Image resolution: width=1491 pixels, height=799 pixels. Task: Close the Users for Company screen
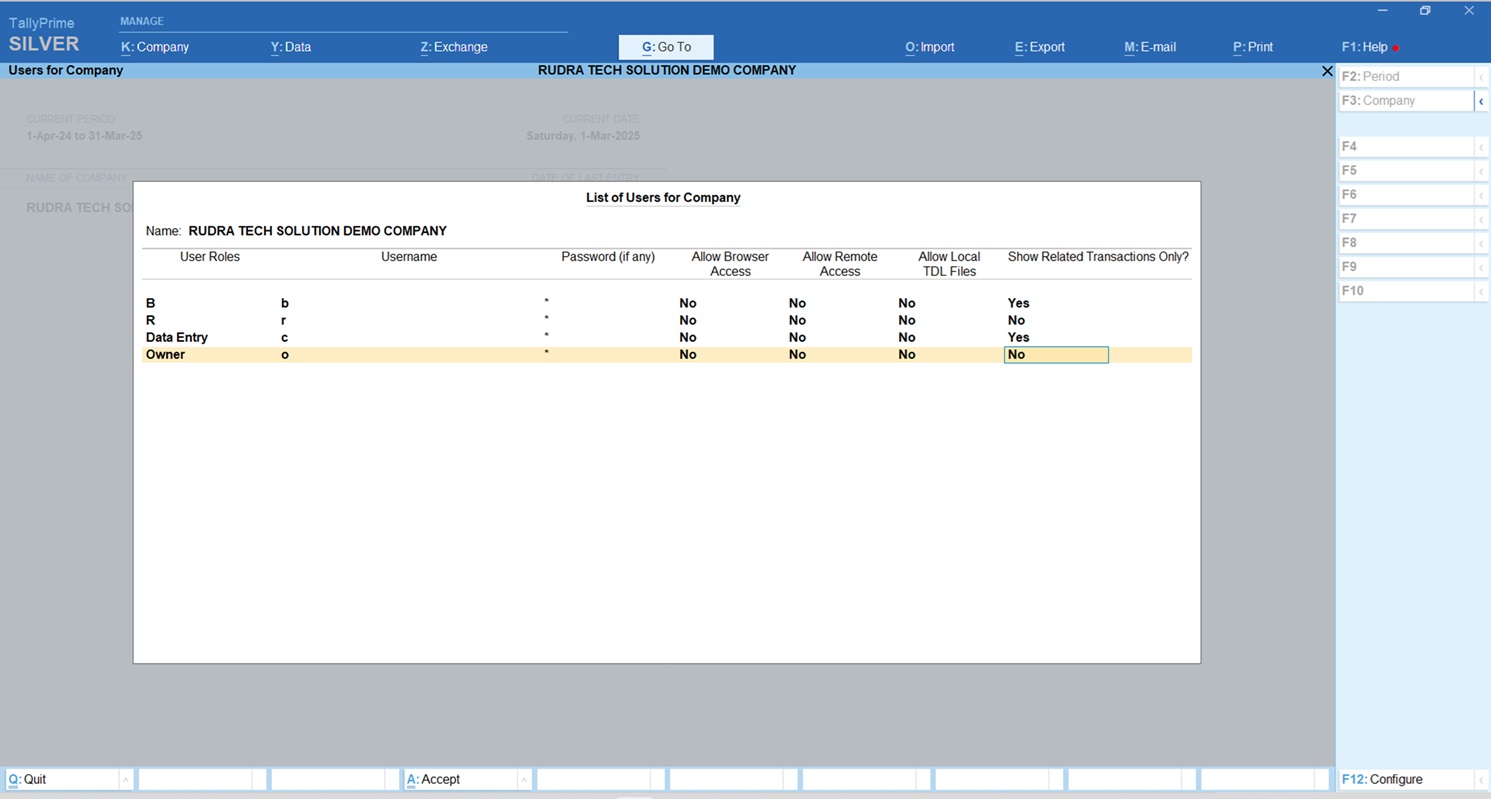1327,71
